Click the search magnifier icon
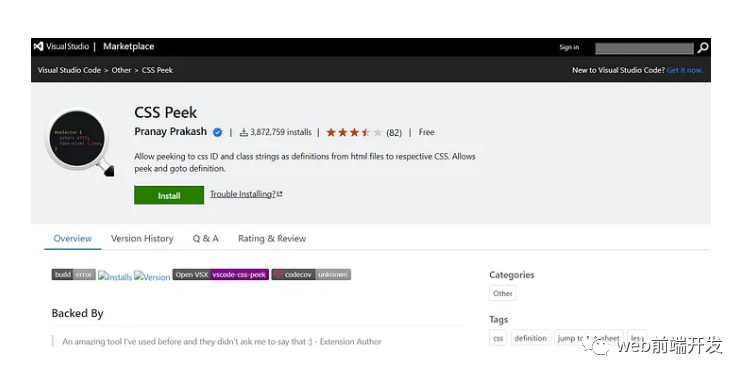This screenshot has height=377, width=746. click(703, 48)
